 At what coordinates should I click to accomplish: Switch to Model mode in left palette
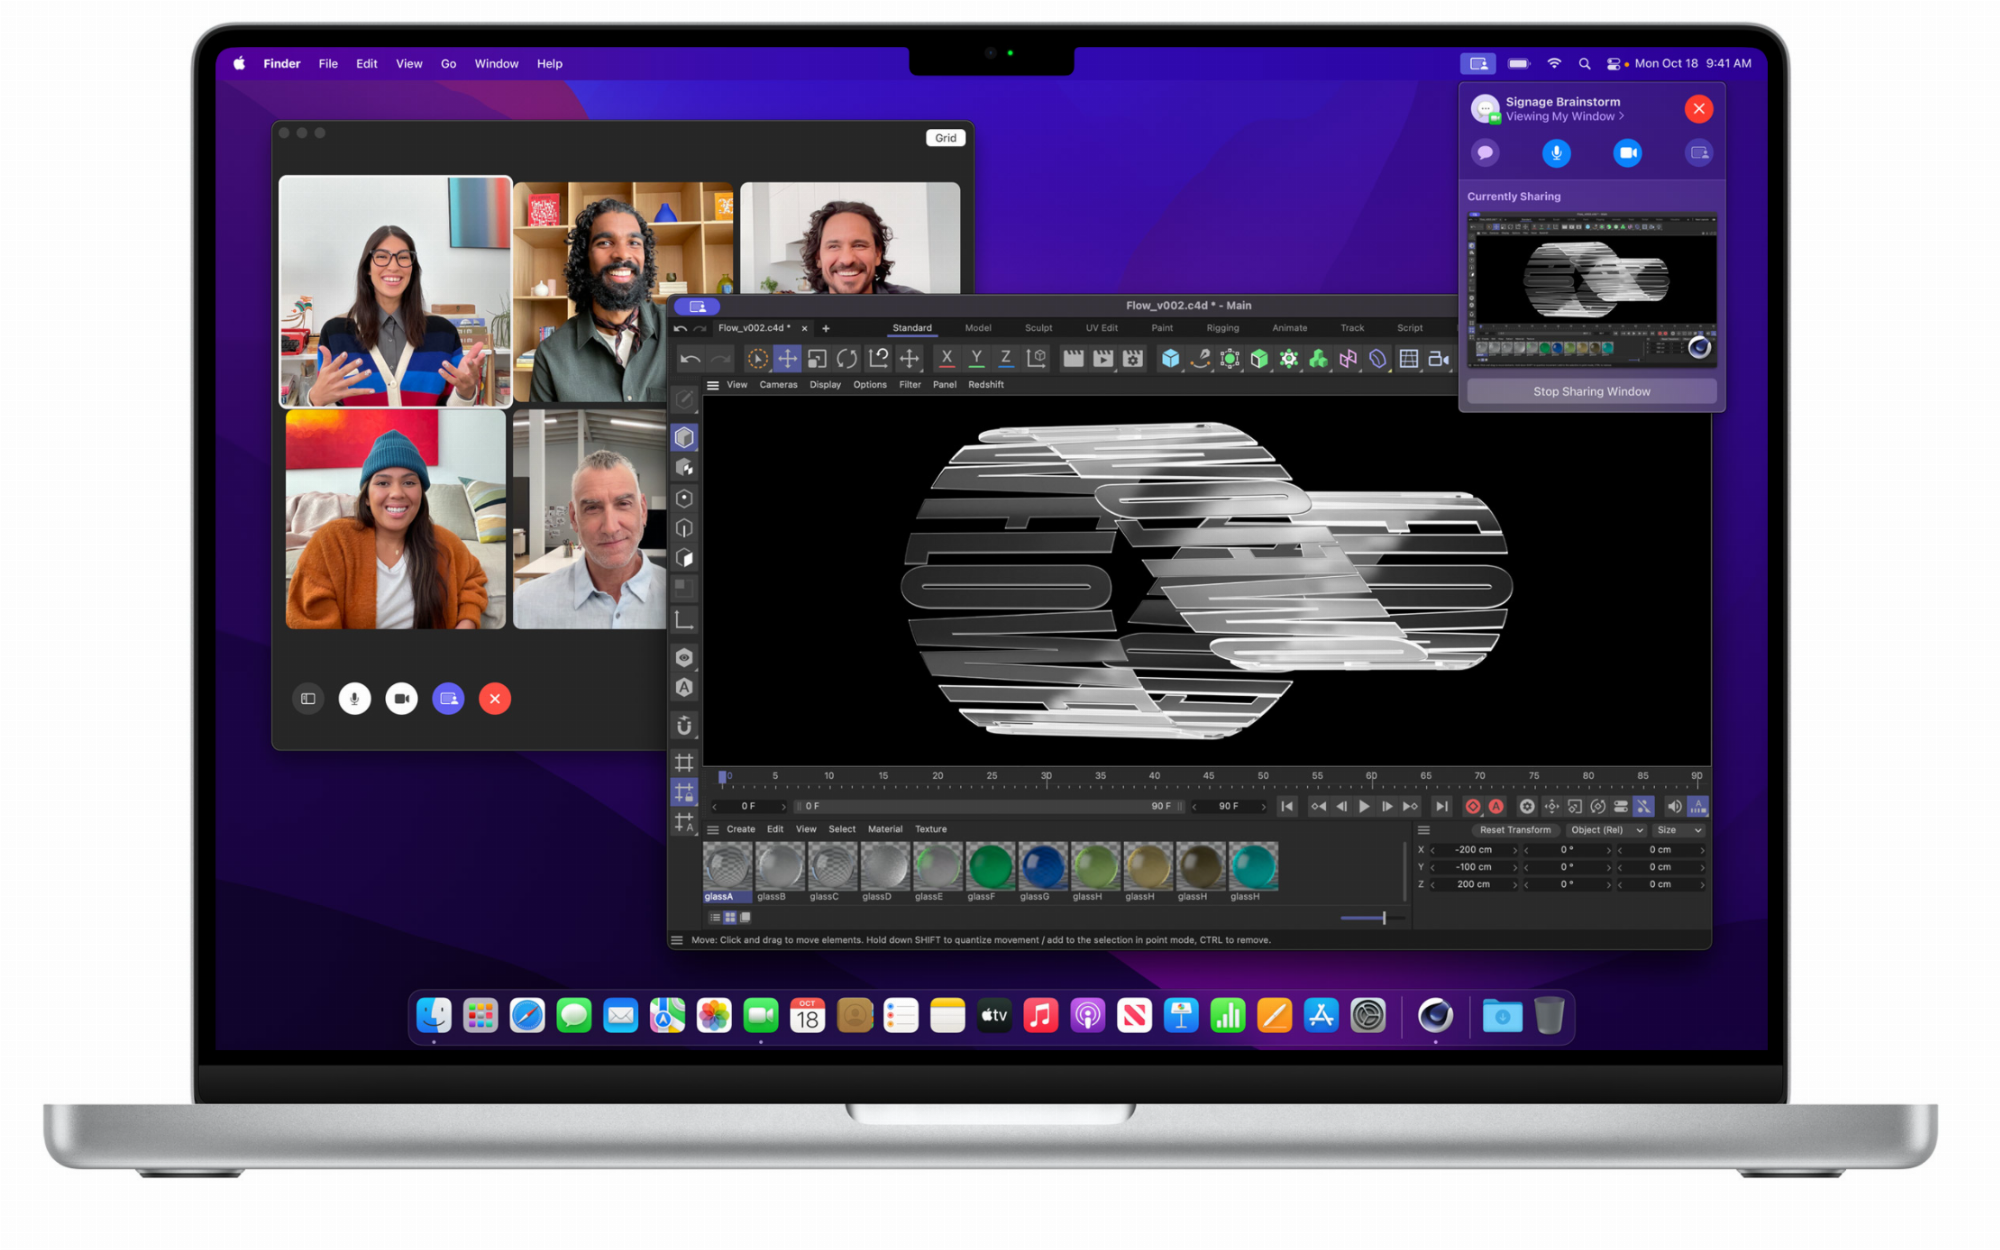(x=684, y=437)
